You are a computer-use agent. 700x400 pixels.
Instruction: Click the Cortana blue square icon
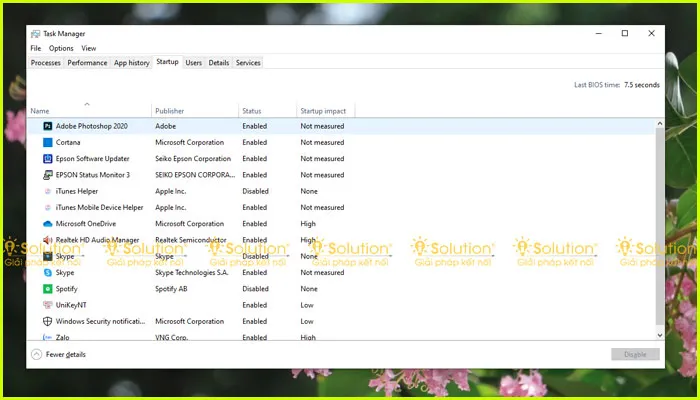47,142
